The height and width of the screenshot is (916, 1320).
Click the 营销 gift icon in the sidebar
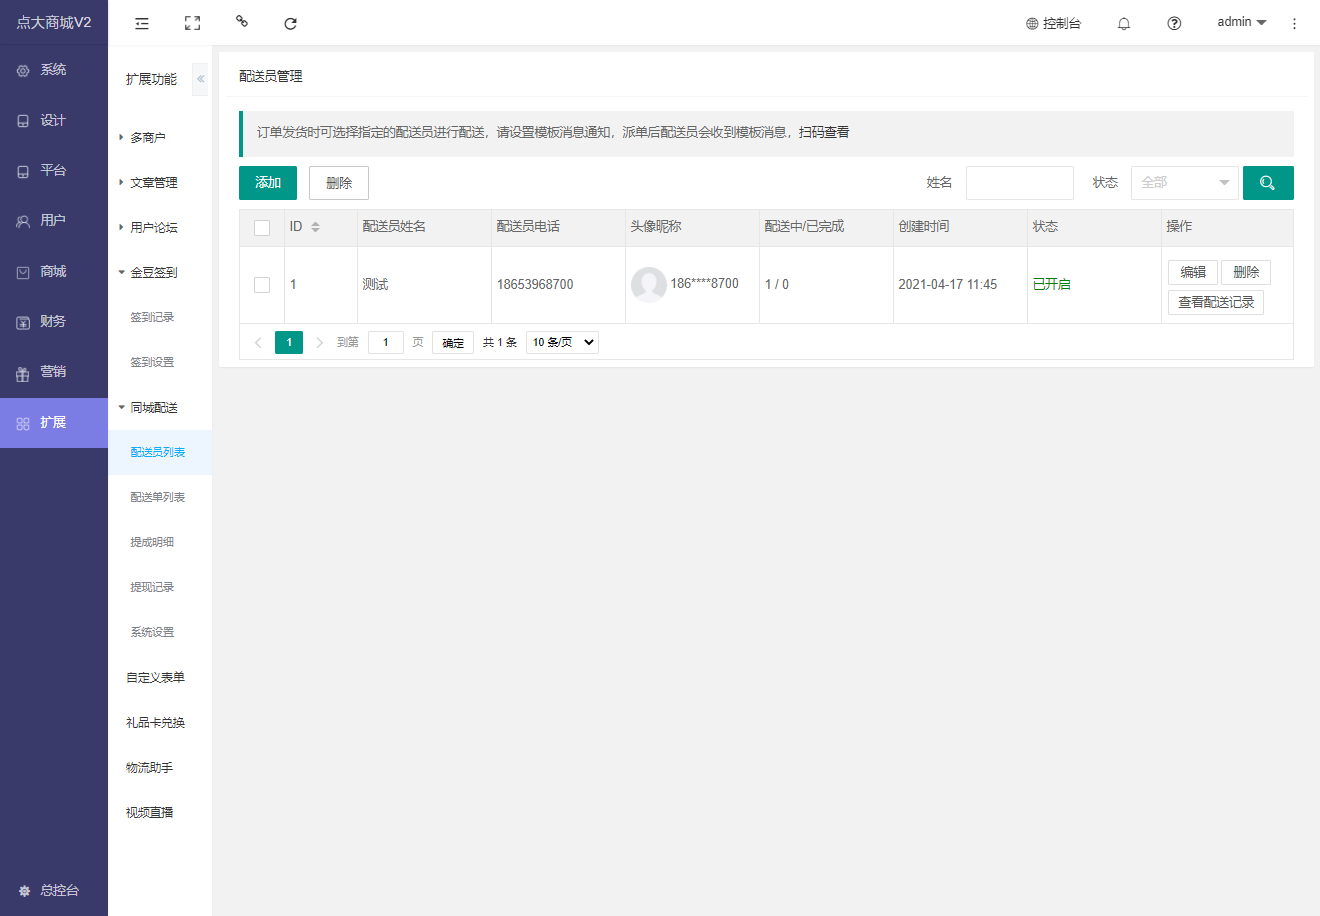coord(23,373)
